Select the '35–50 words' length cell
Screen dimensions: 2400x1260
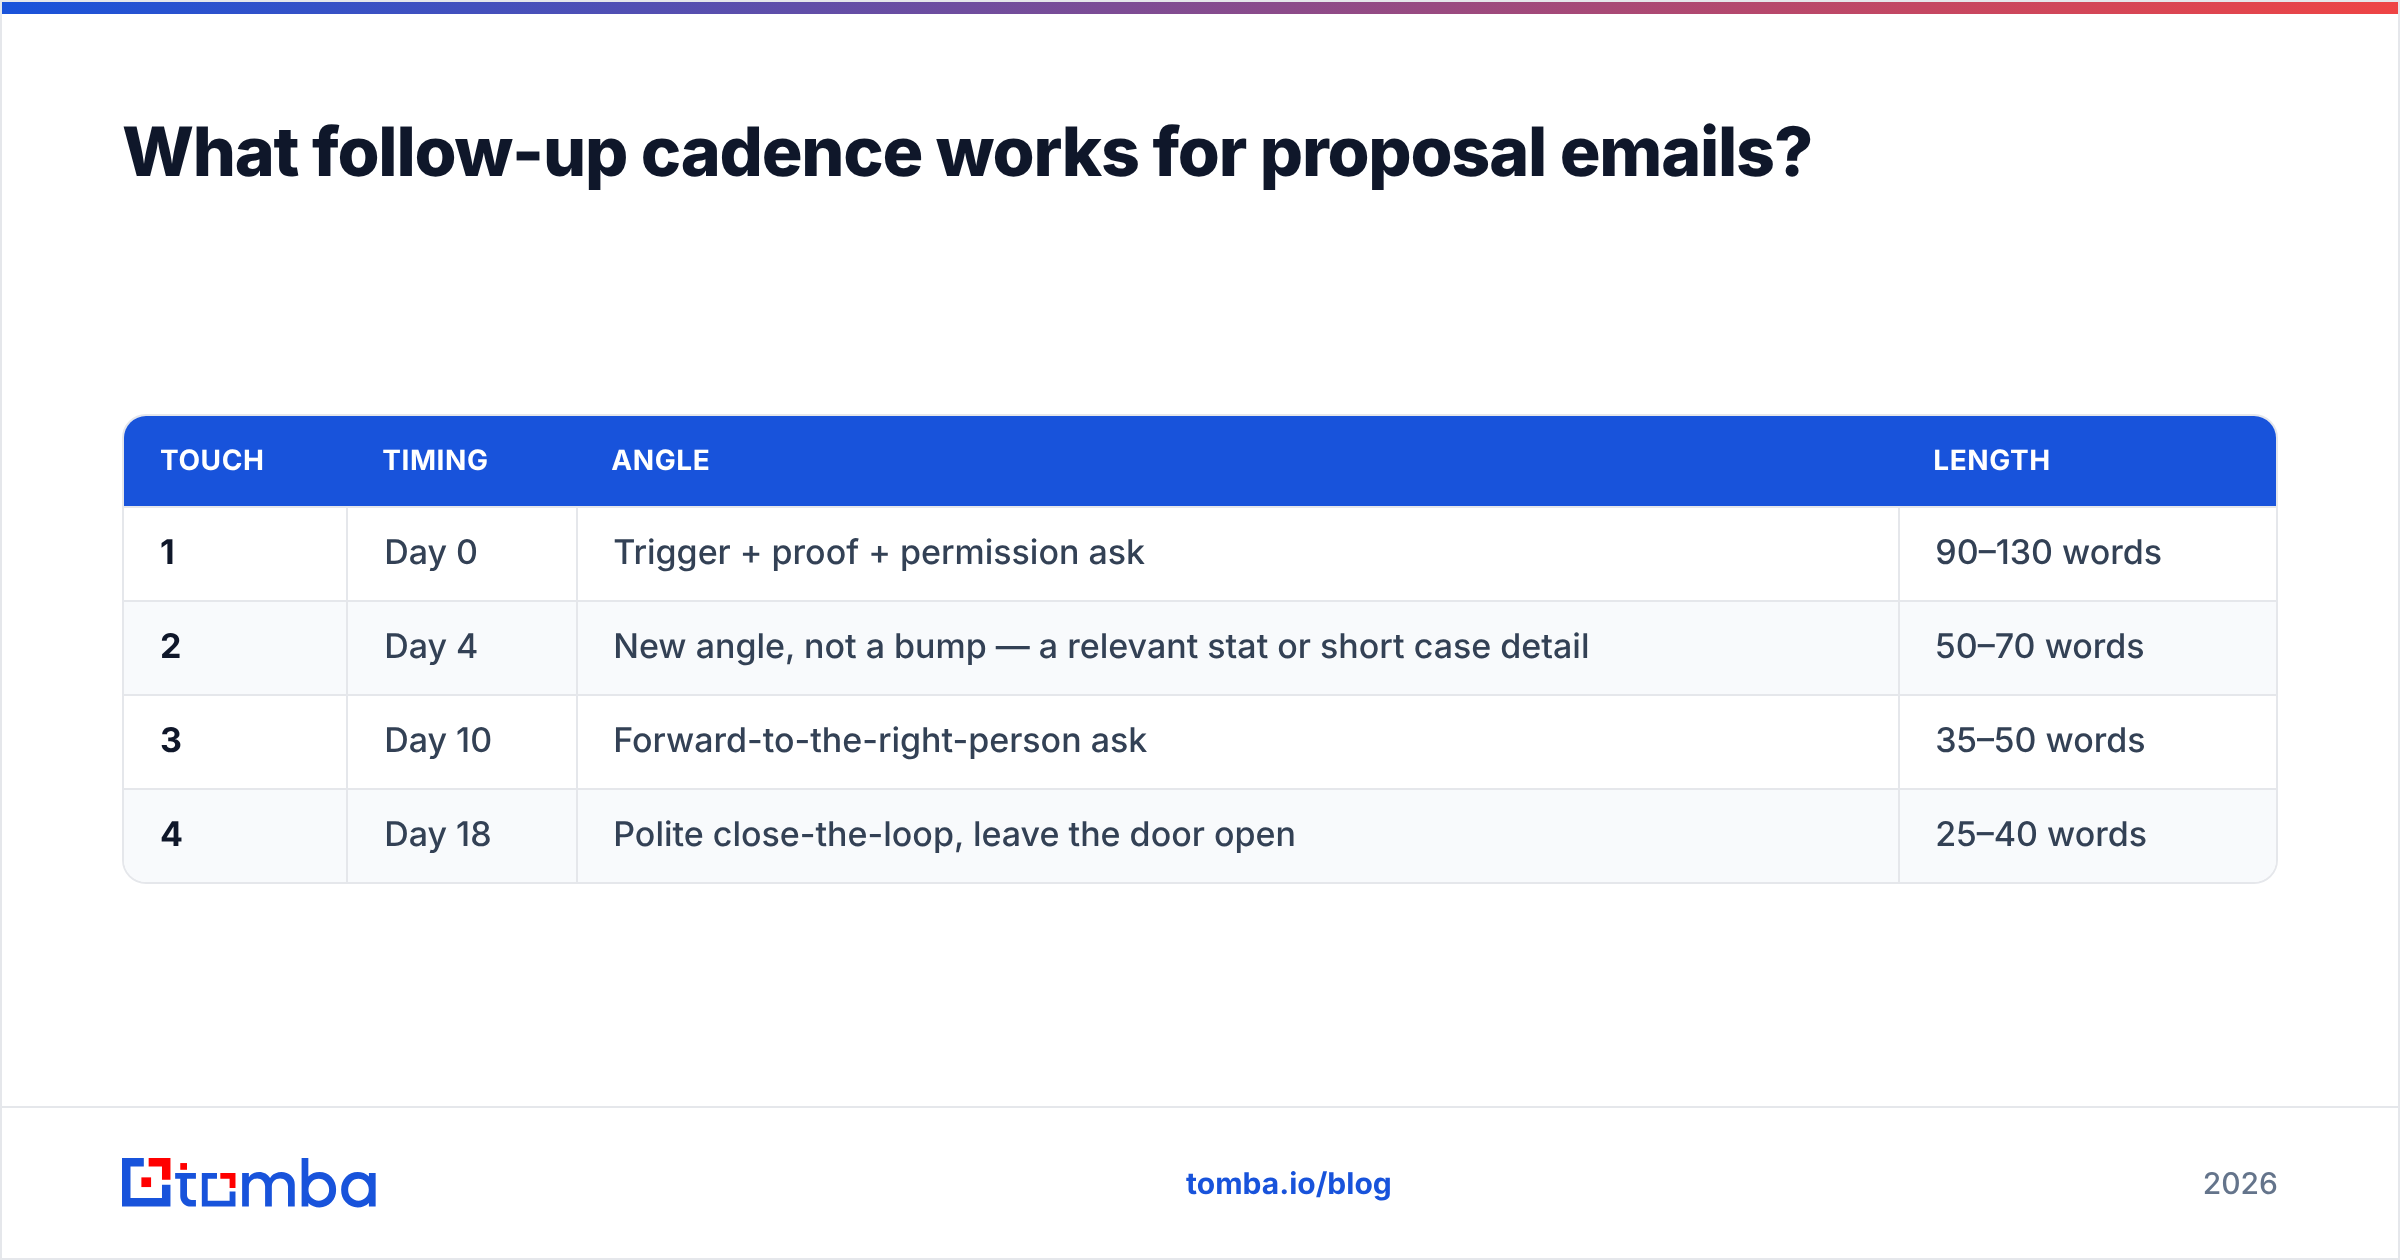click(2088, 741)
